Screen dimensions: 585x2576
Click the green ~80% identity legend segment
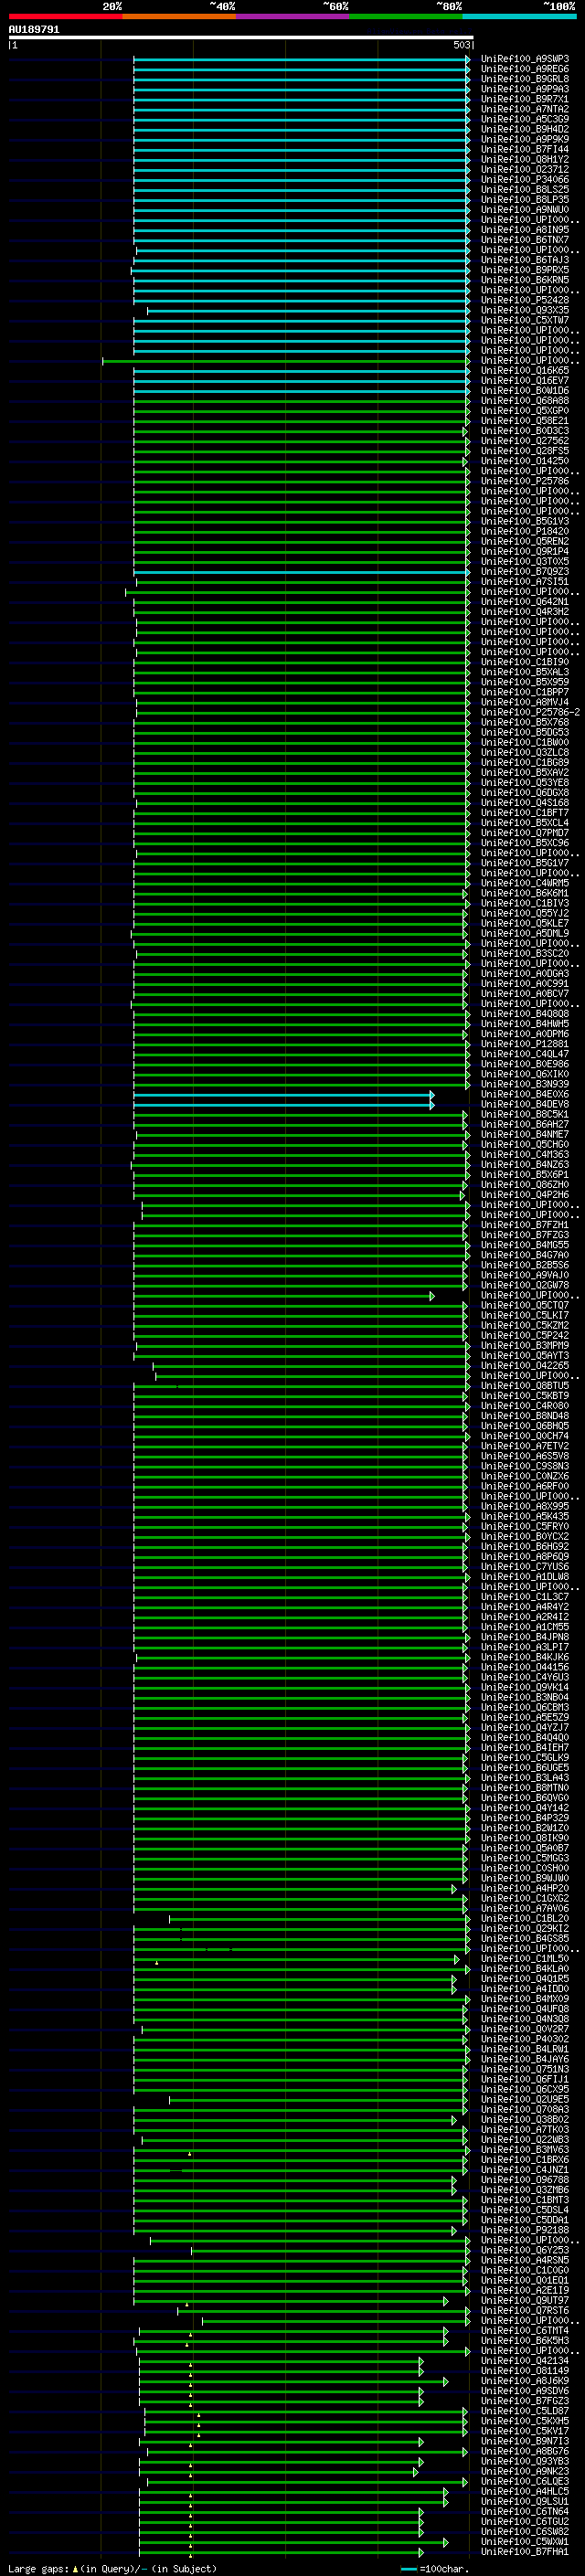406,16
